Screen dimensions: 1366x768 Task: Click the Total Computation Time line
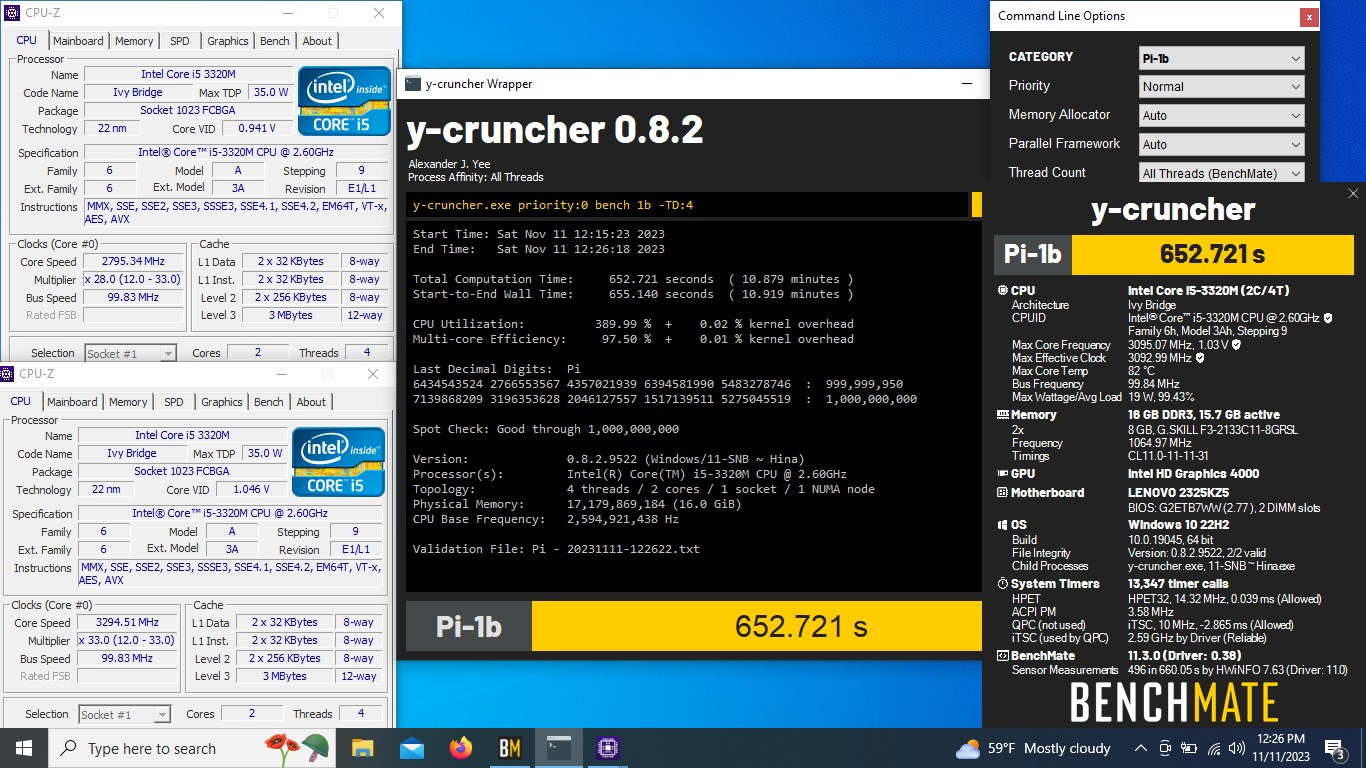(x=633, y=279)
